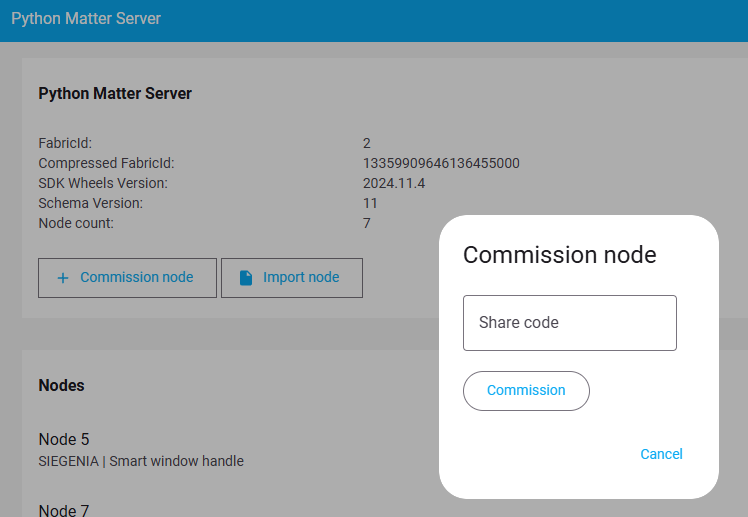
Task: Click the Node count value 7
Action: click(x=367, y=223)
